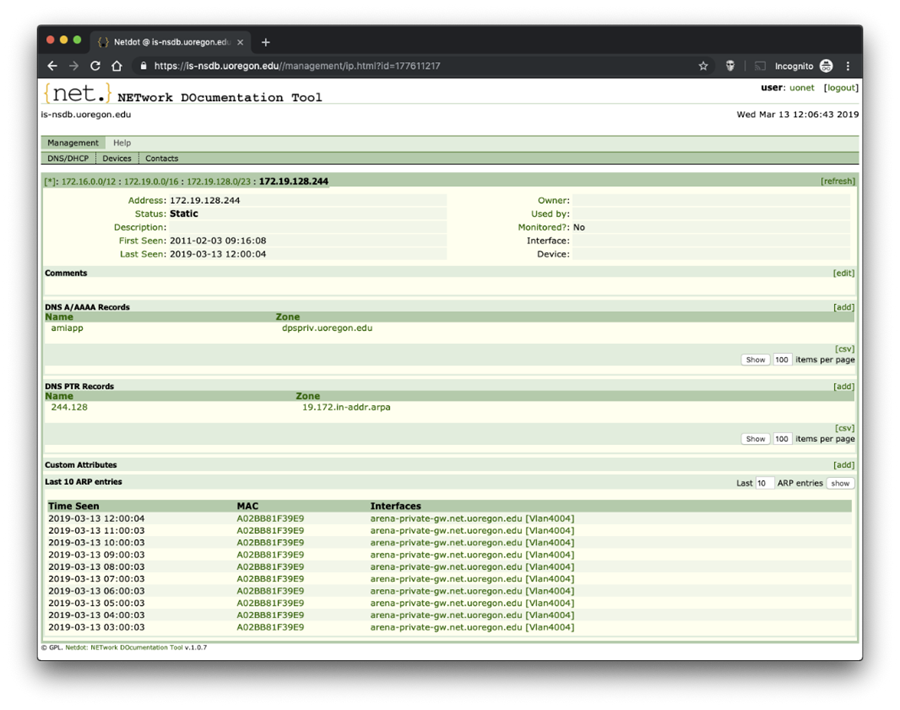Open the 19.172.in-addr.arpa zone

pos(346,408)
